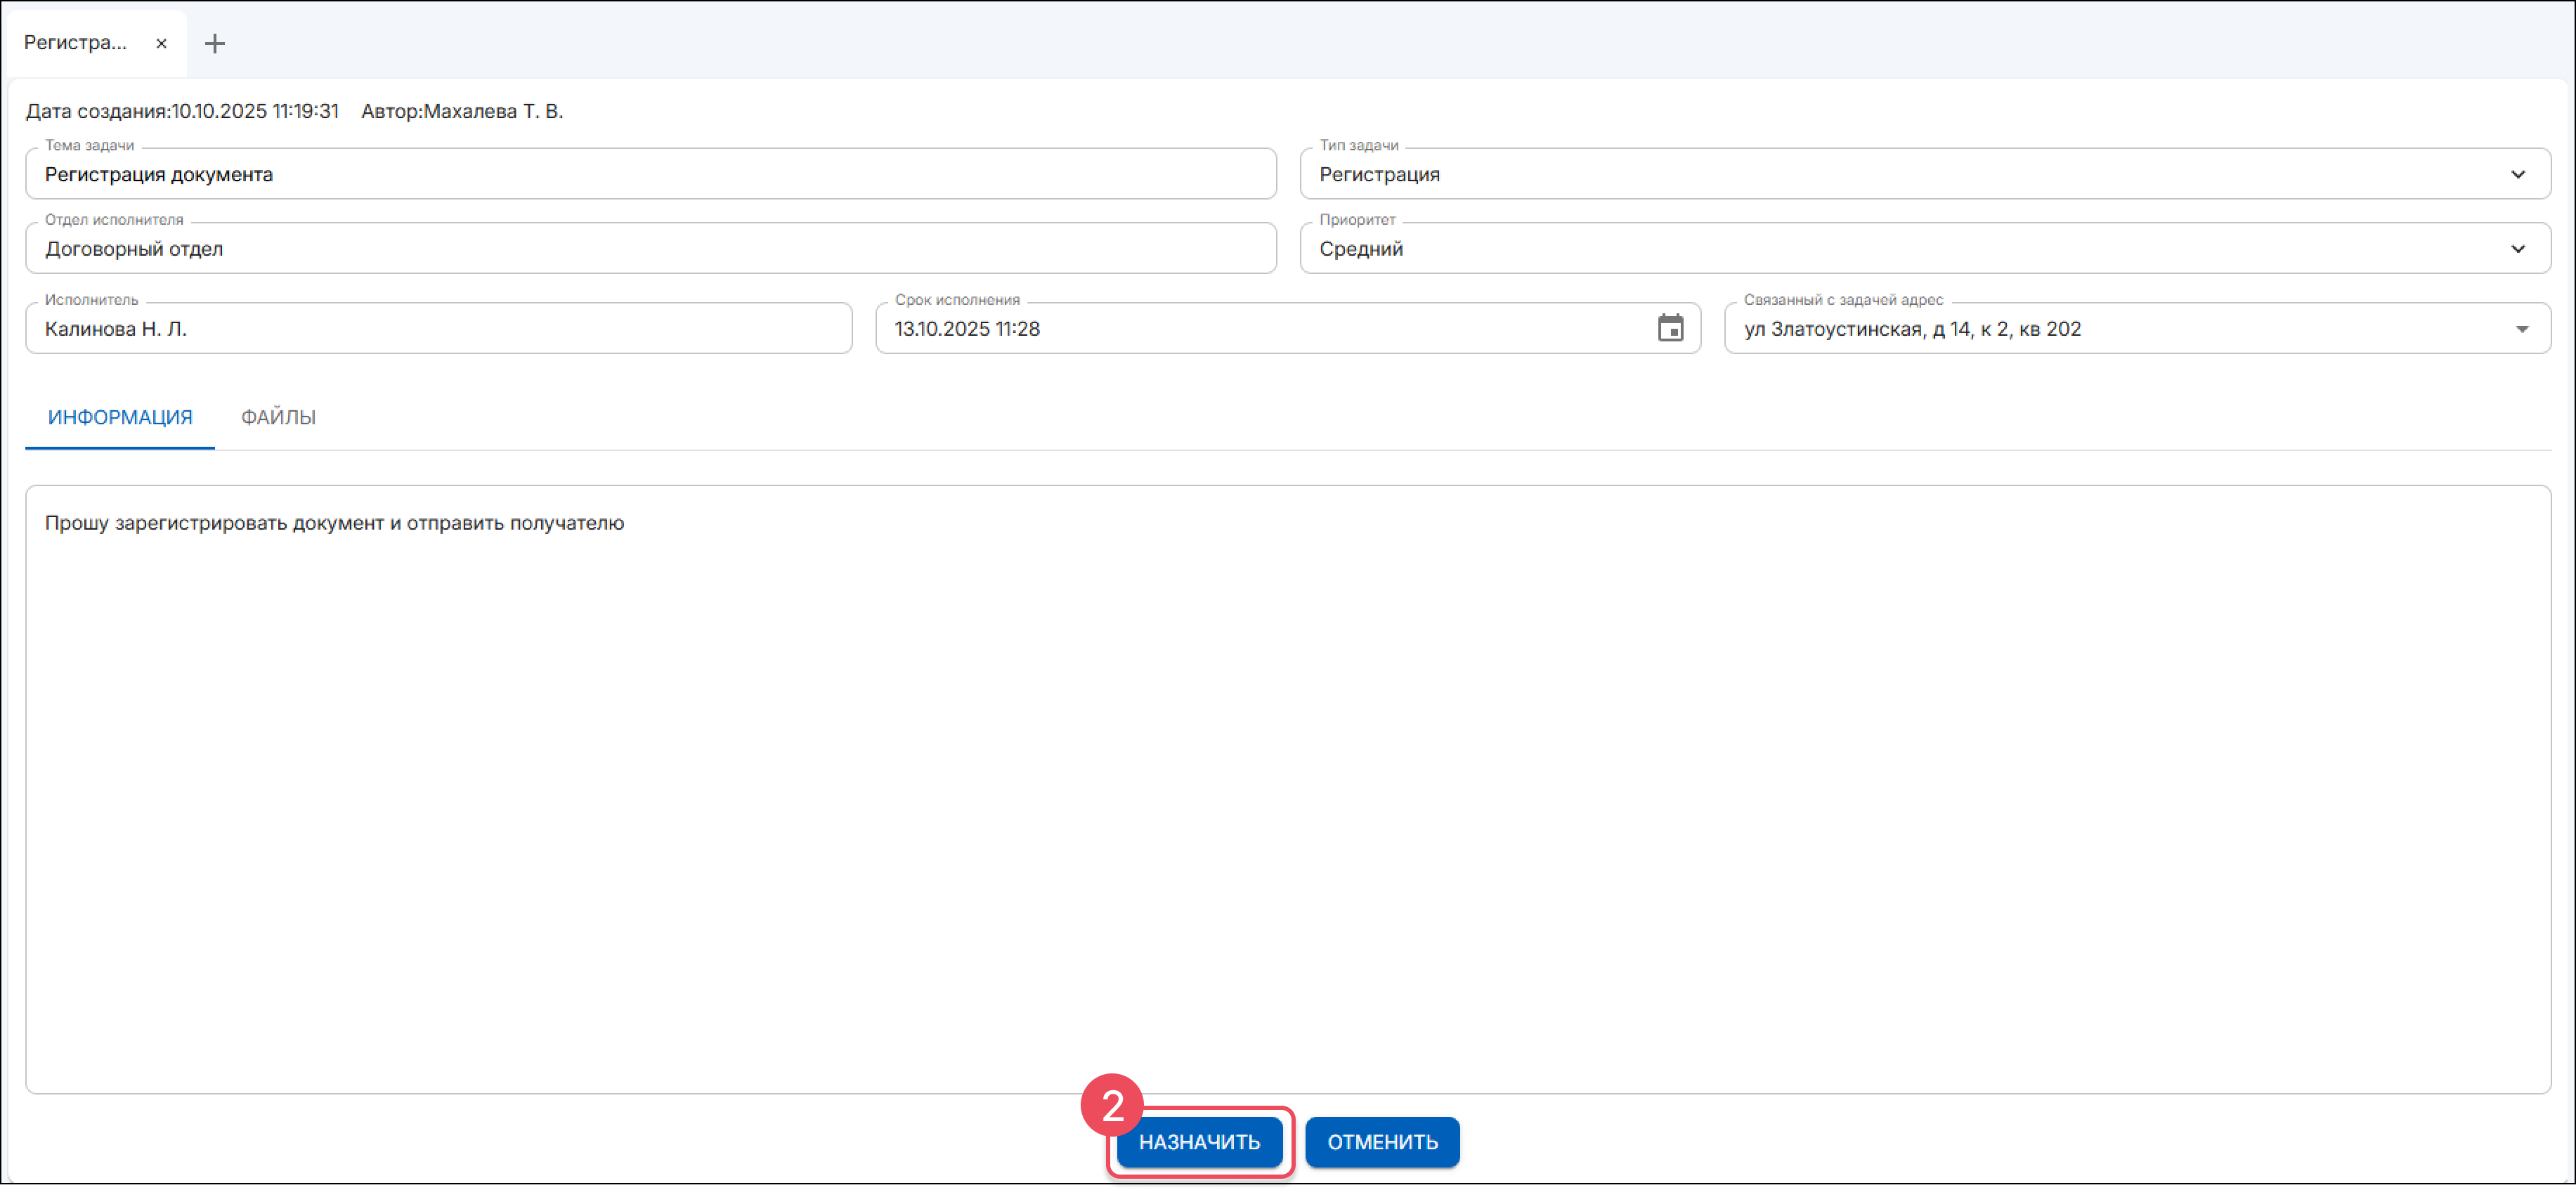
Task: Expand the Тип задачи dropdown arrow
Action: pos(2517,174)
